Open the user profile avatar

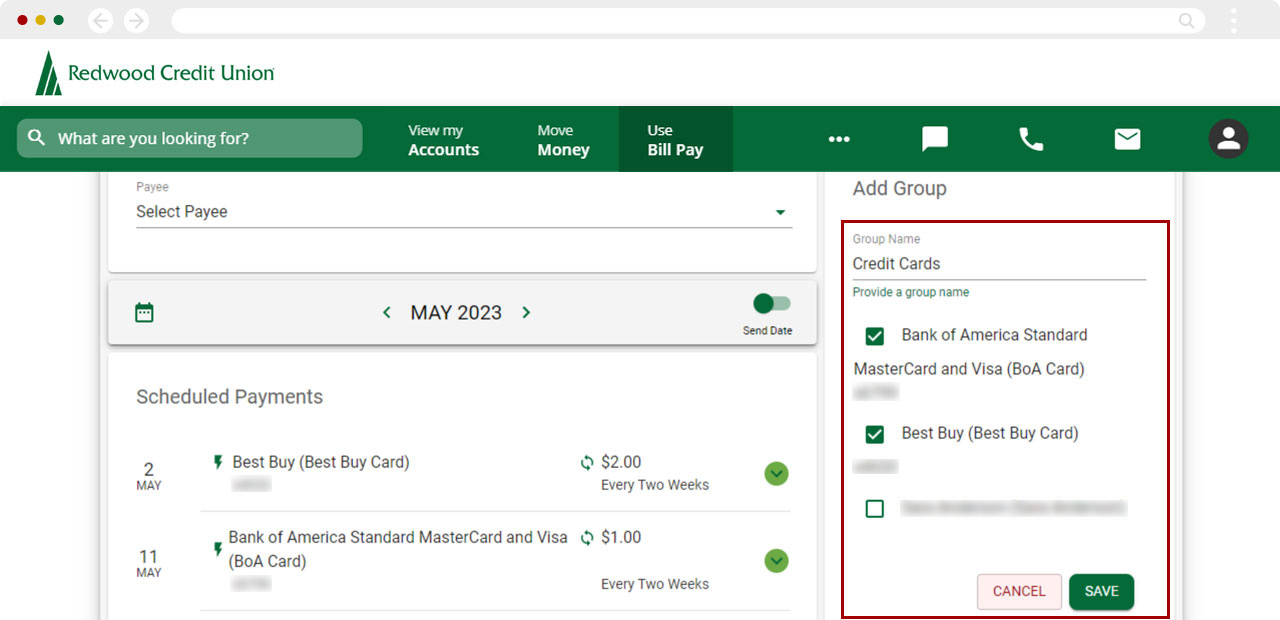tap(1228, 139)
